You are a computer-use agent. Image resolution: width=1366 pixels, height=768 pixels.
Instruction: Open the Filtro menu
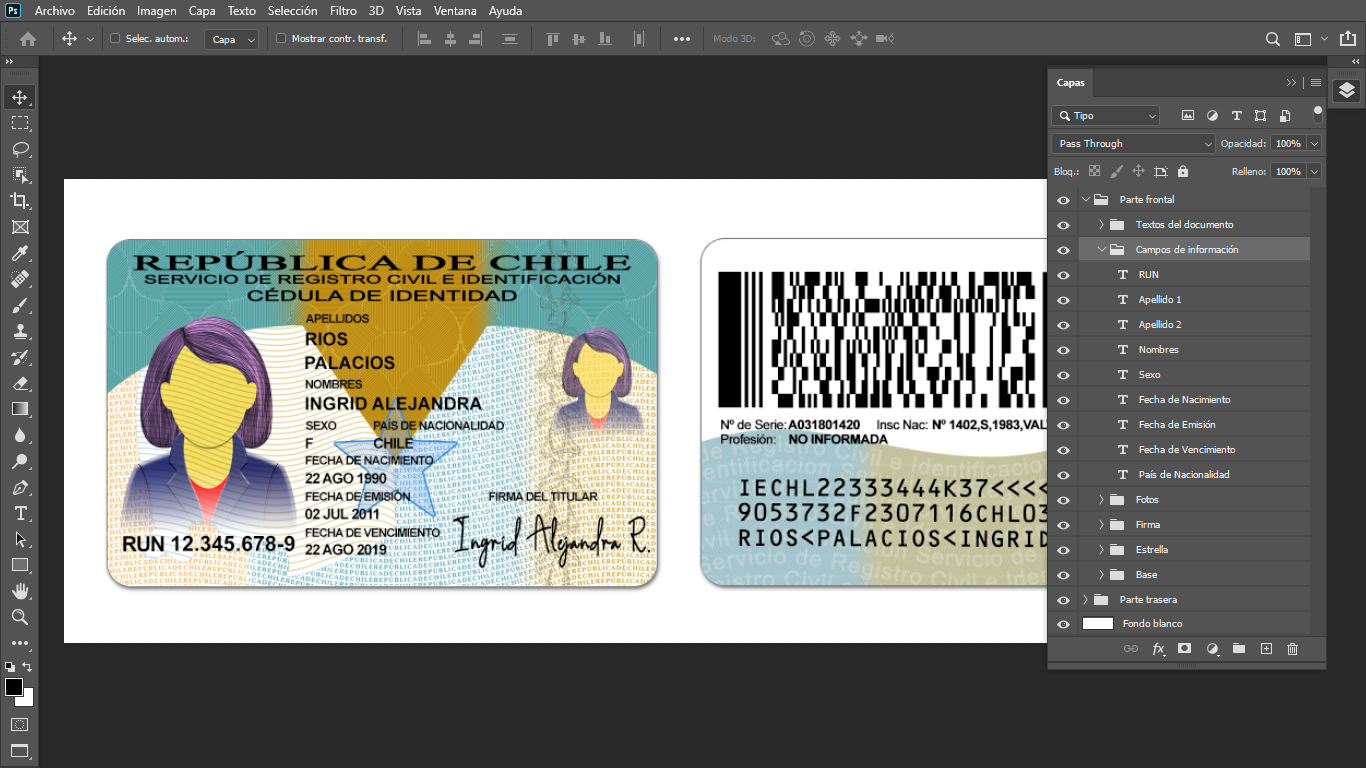pyautogui.click(x=343, y=11)
